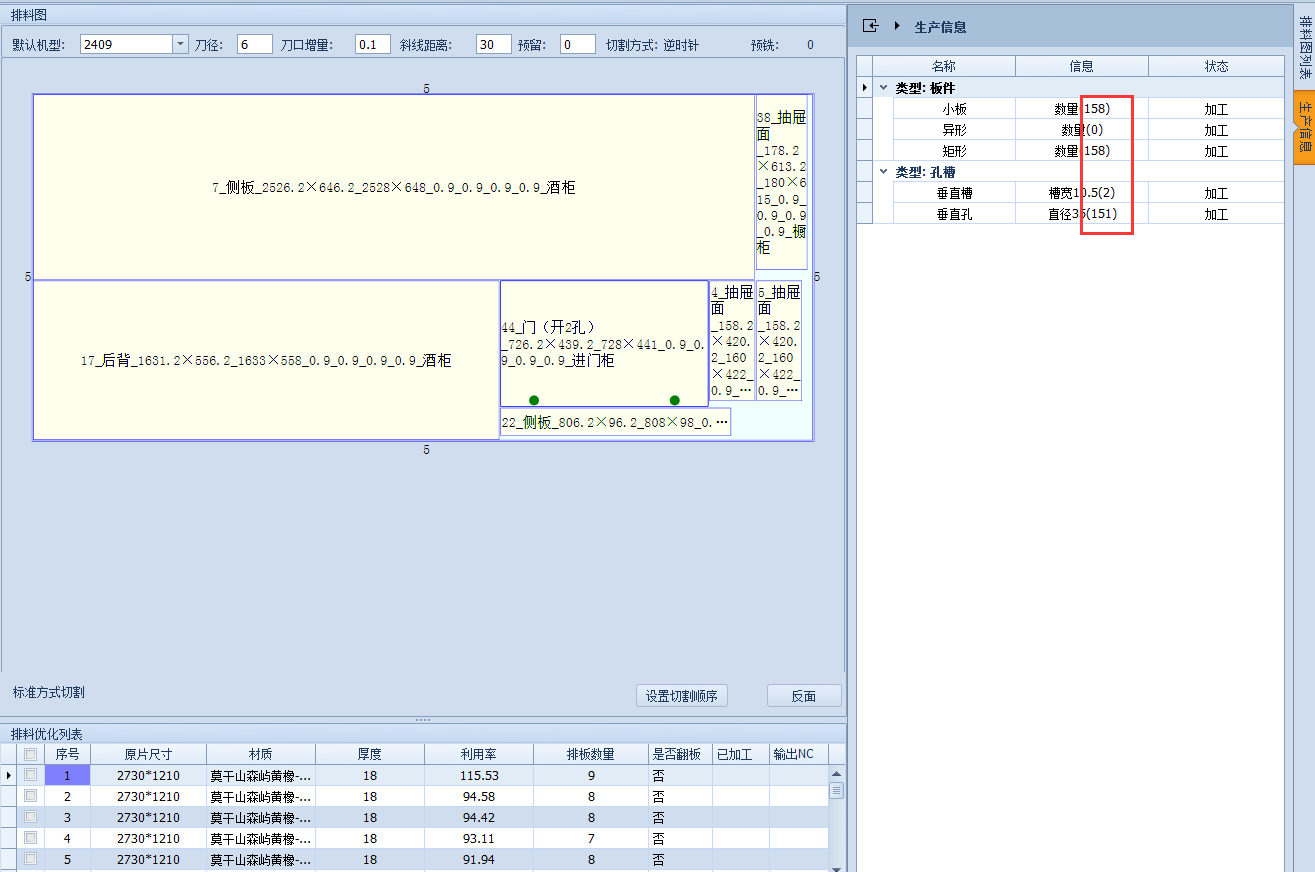Open the 默认机型 dropdown arrow

[180, 44]
